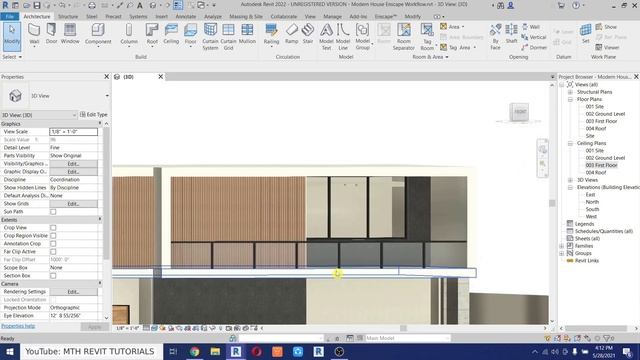The height and width of the screenshot is (360, 640).
Task: Enable the Crop View checkbox
Action: point(53,228)
